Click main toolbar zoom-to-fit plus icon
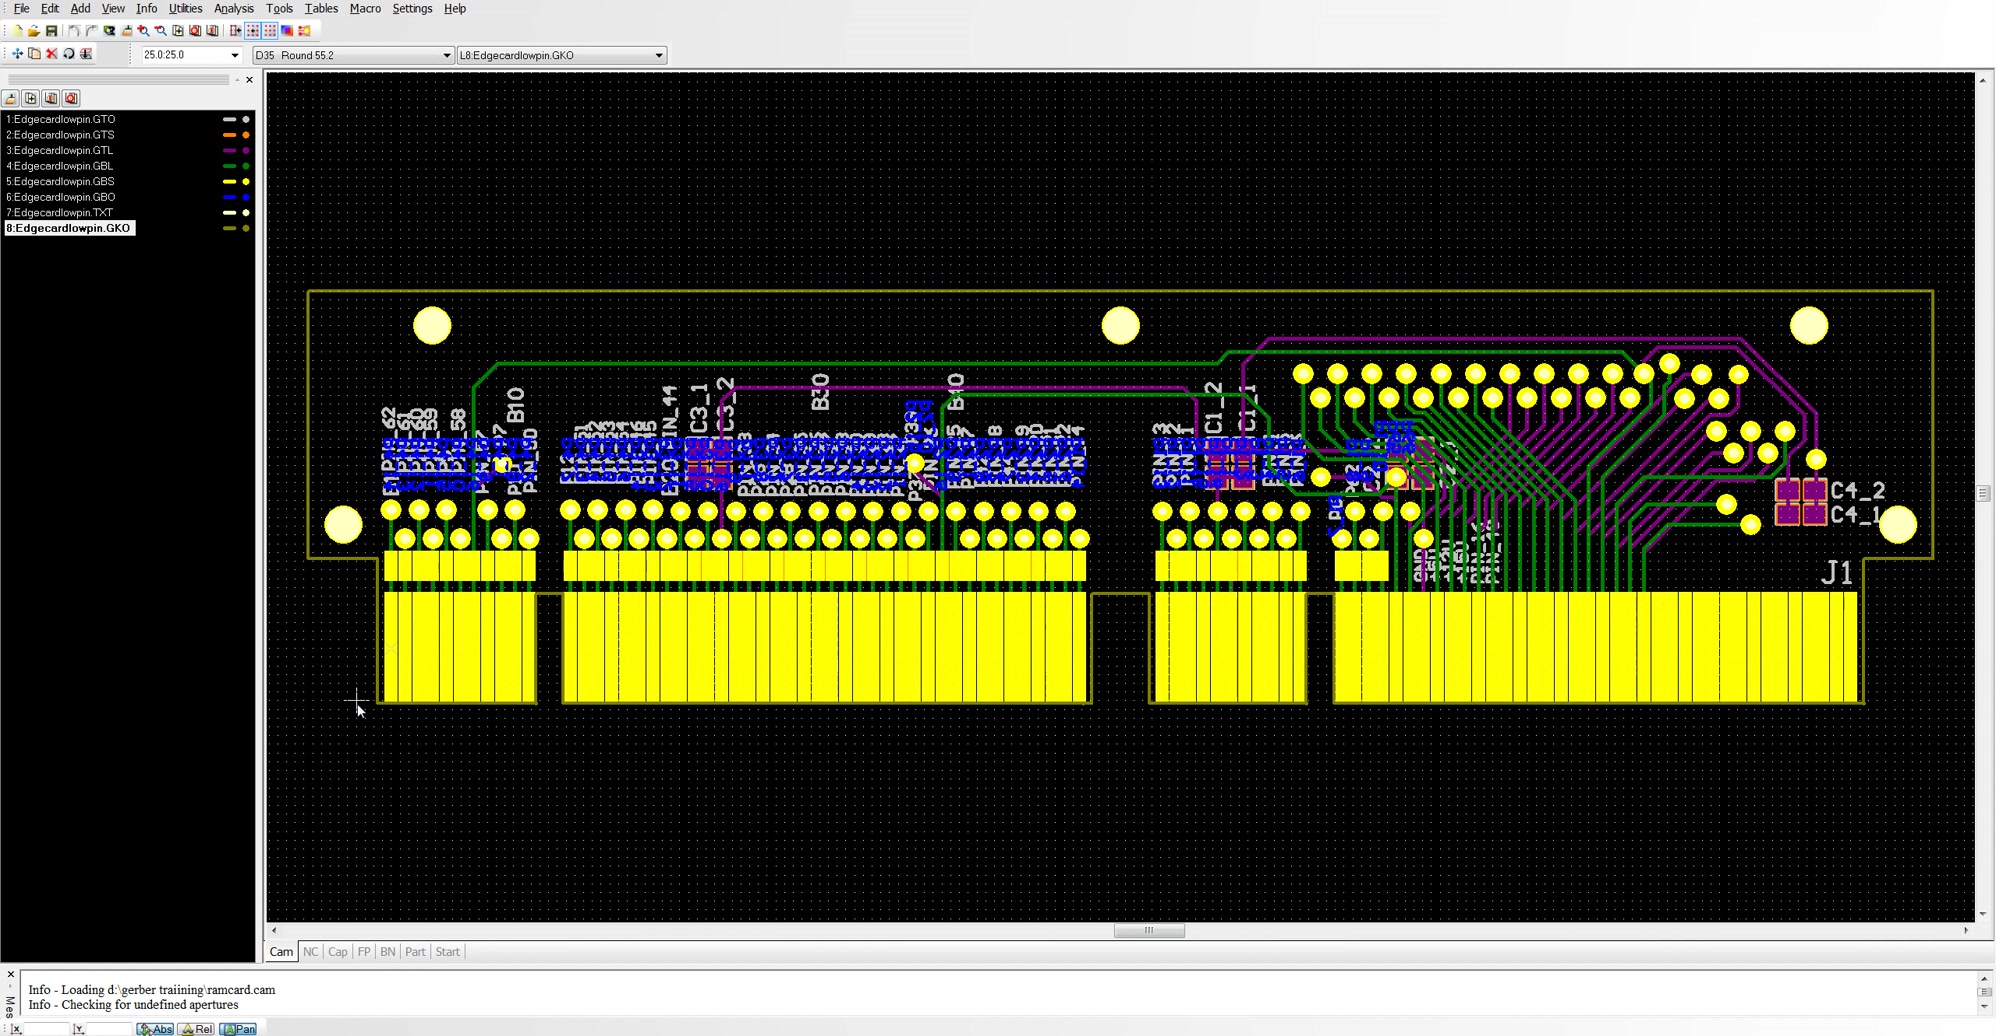Viewport: 1996px width, 1036px height. click(178, 31)
